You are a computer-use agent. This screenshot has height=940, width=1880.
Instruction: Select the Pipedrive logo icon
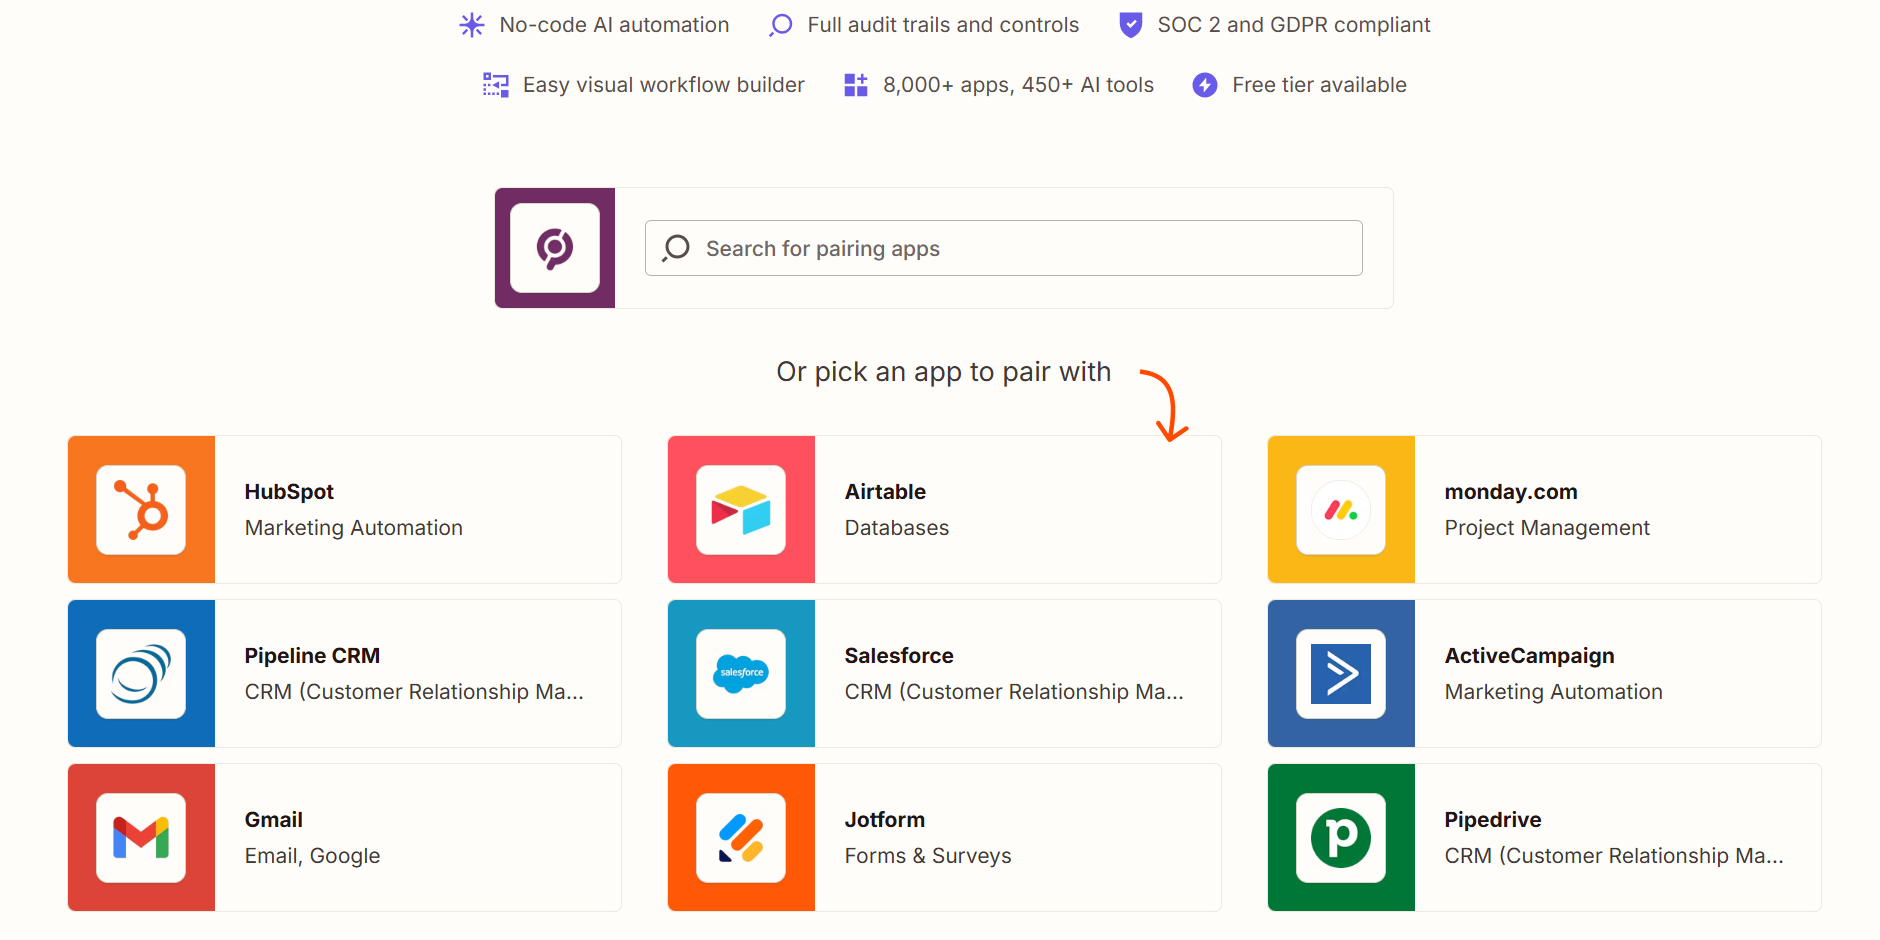[x=1341, y=837]
